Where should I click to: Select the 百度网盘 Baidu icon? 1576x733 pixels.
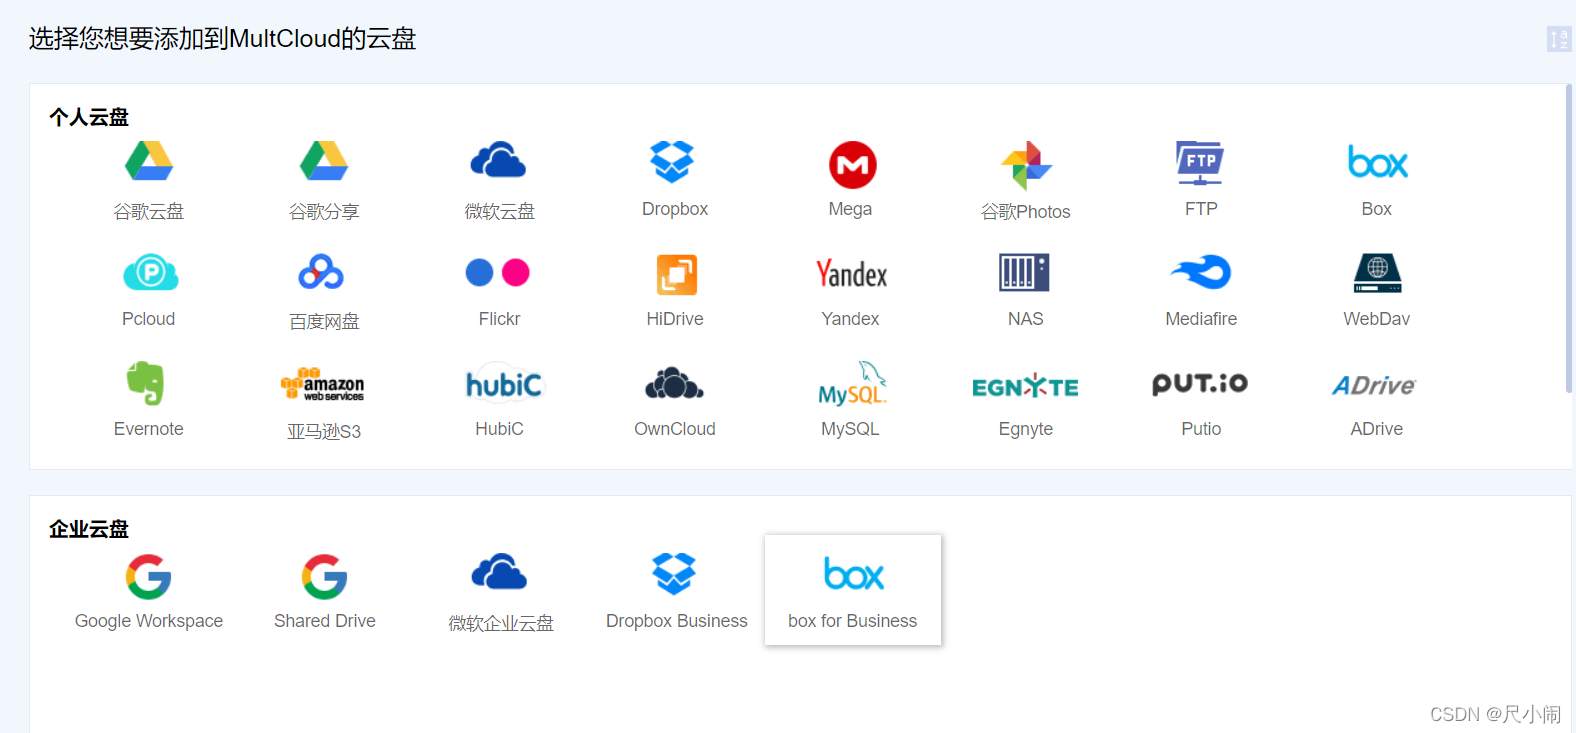pyautogui.click(x=321, y=272)
